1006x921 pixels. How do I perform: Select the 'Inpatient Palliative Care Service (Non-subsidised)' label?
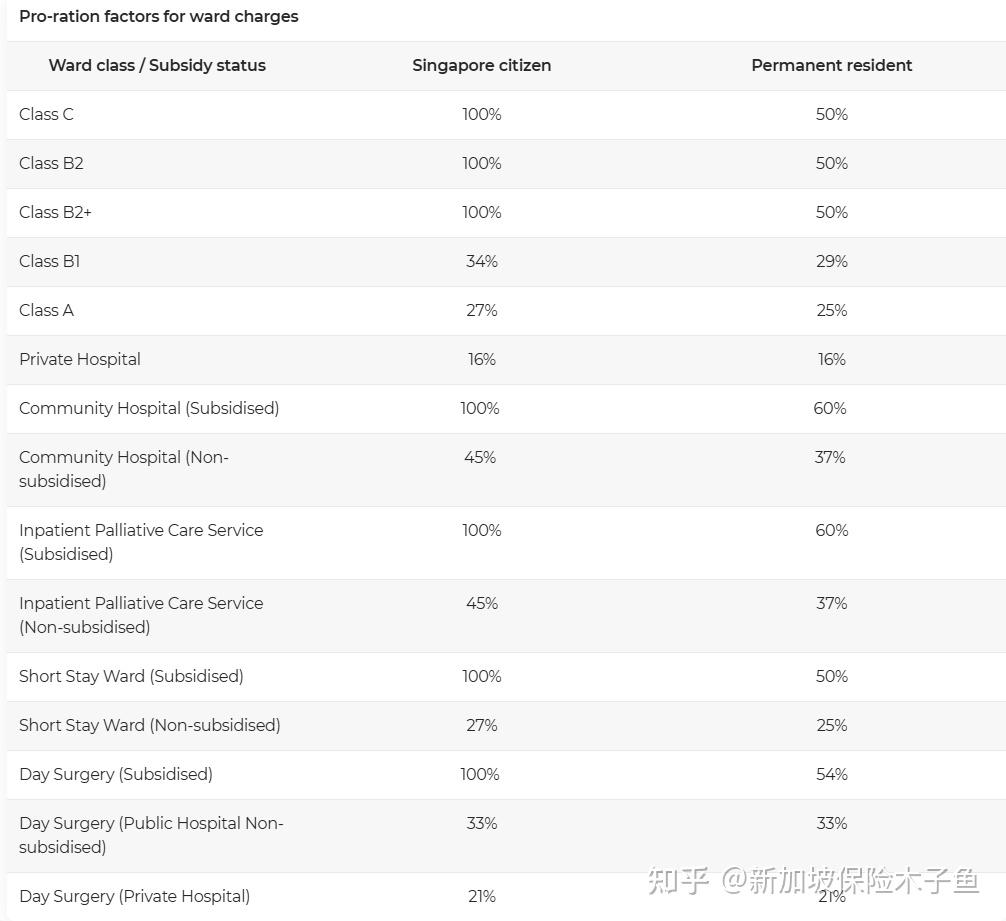(x=141, y=615)
